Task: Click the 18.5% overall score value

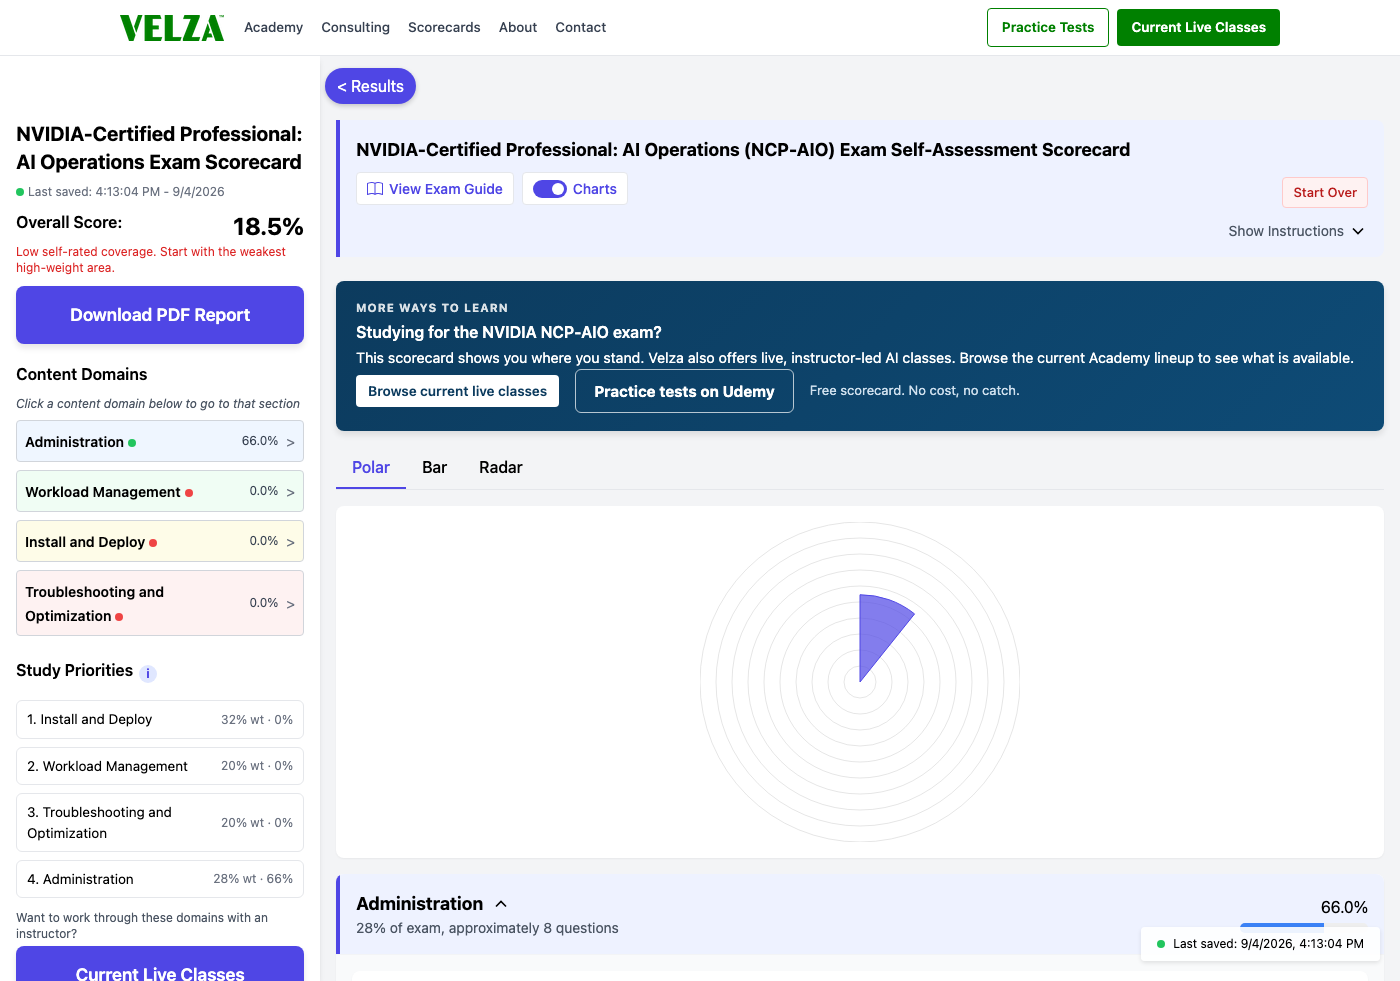Action: [x=268, y=227]
